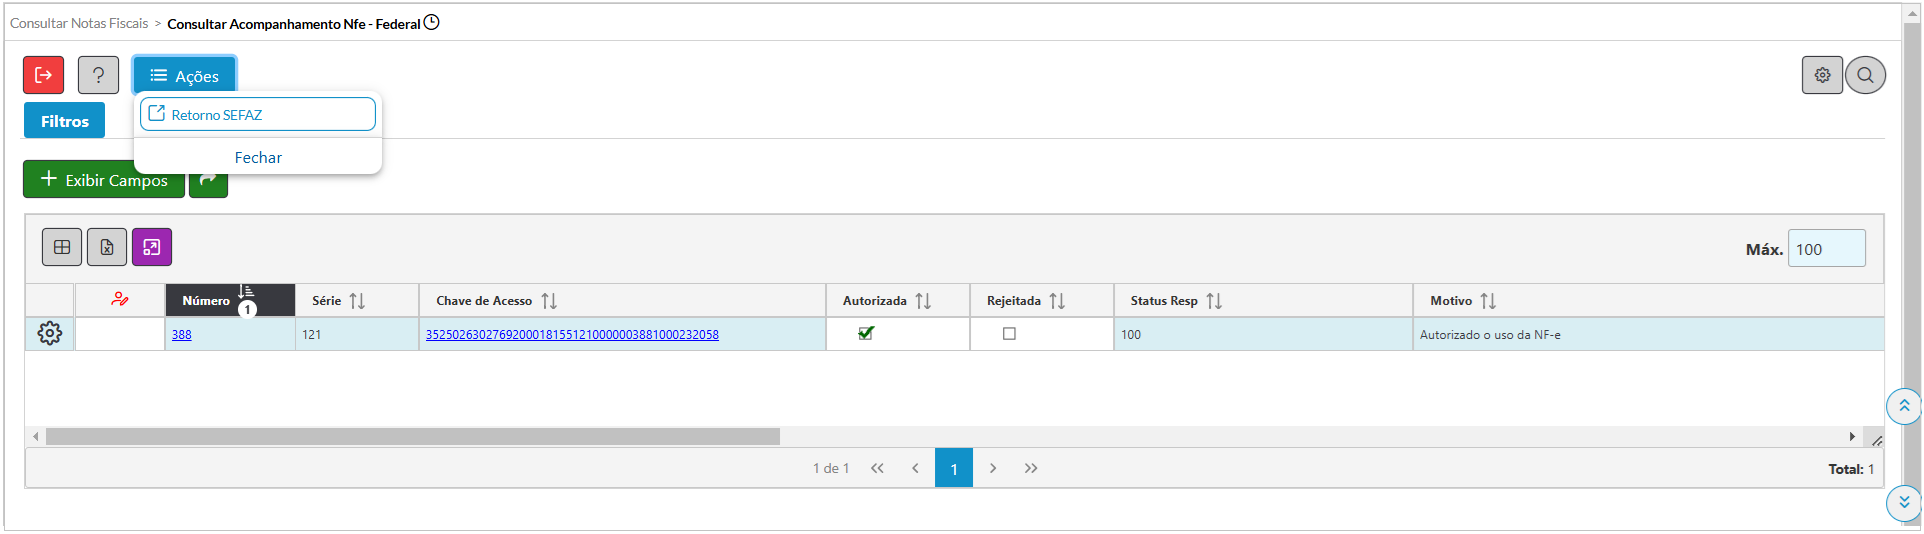Select Retorno SEFAZ from the Ações menu
1924x534 pixels.
pos(258,115)
